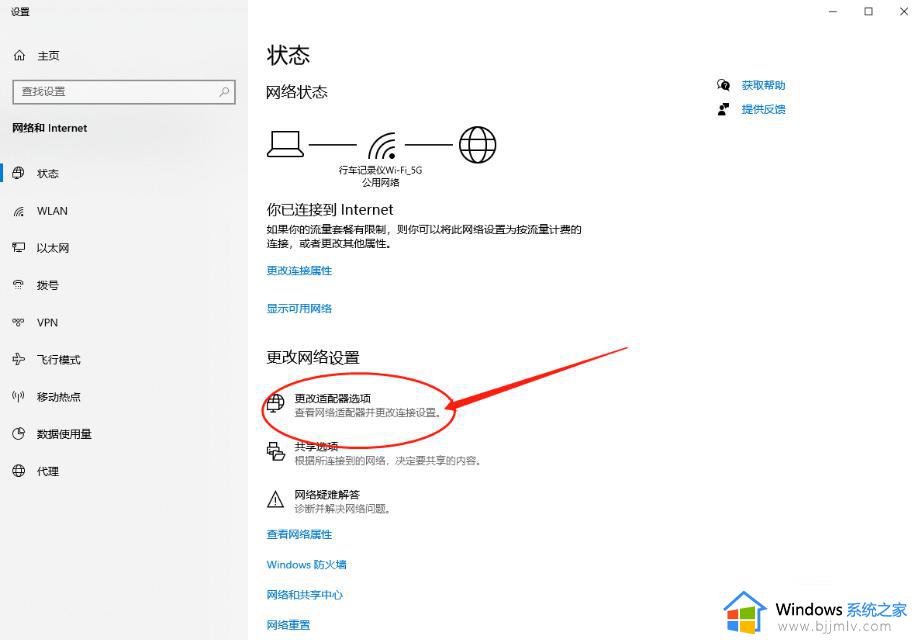Viewport: 912px width, 640px height.
Task: Open the 移动热点 mobile hotspot icon
Action: coord(18,397)
